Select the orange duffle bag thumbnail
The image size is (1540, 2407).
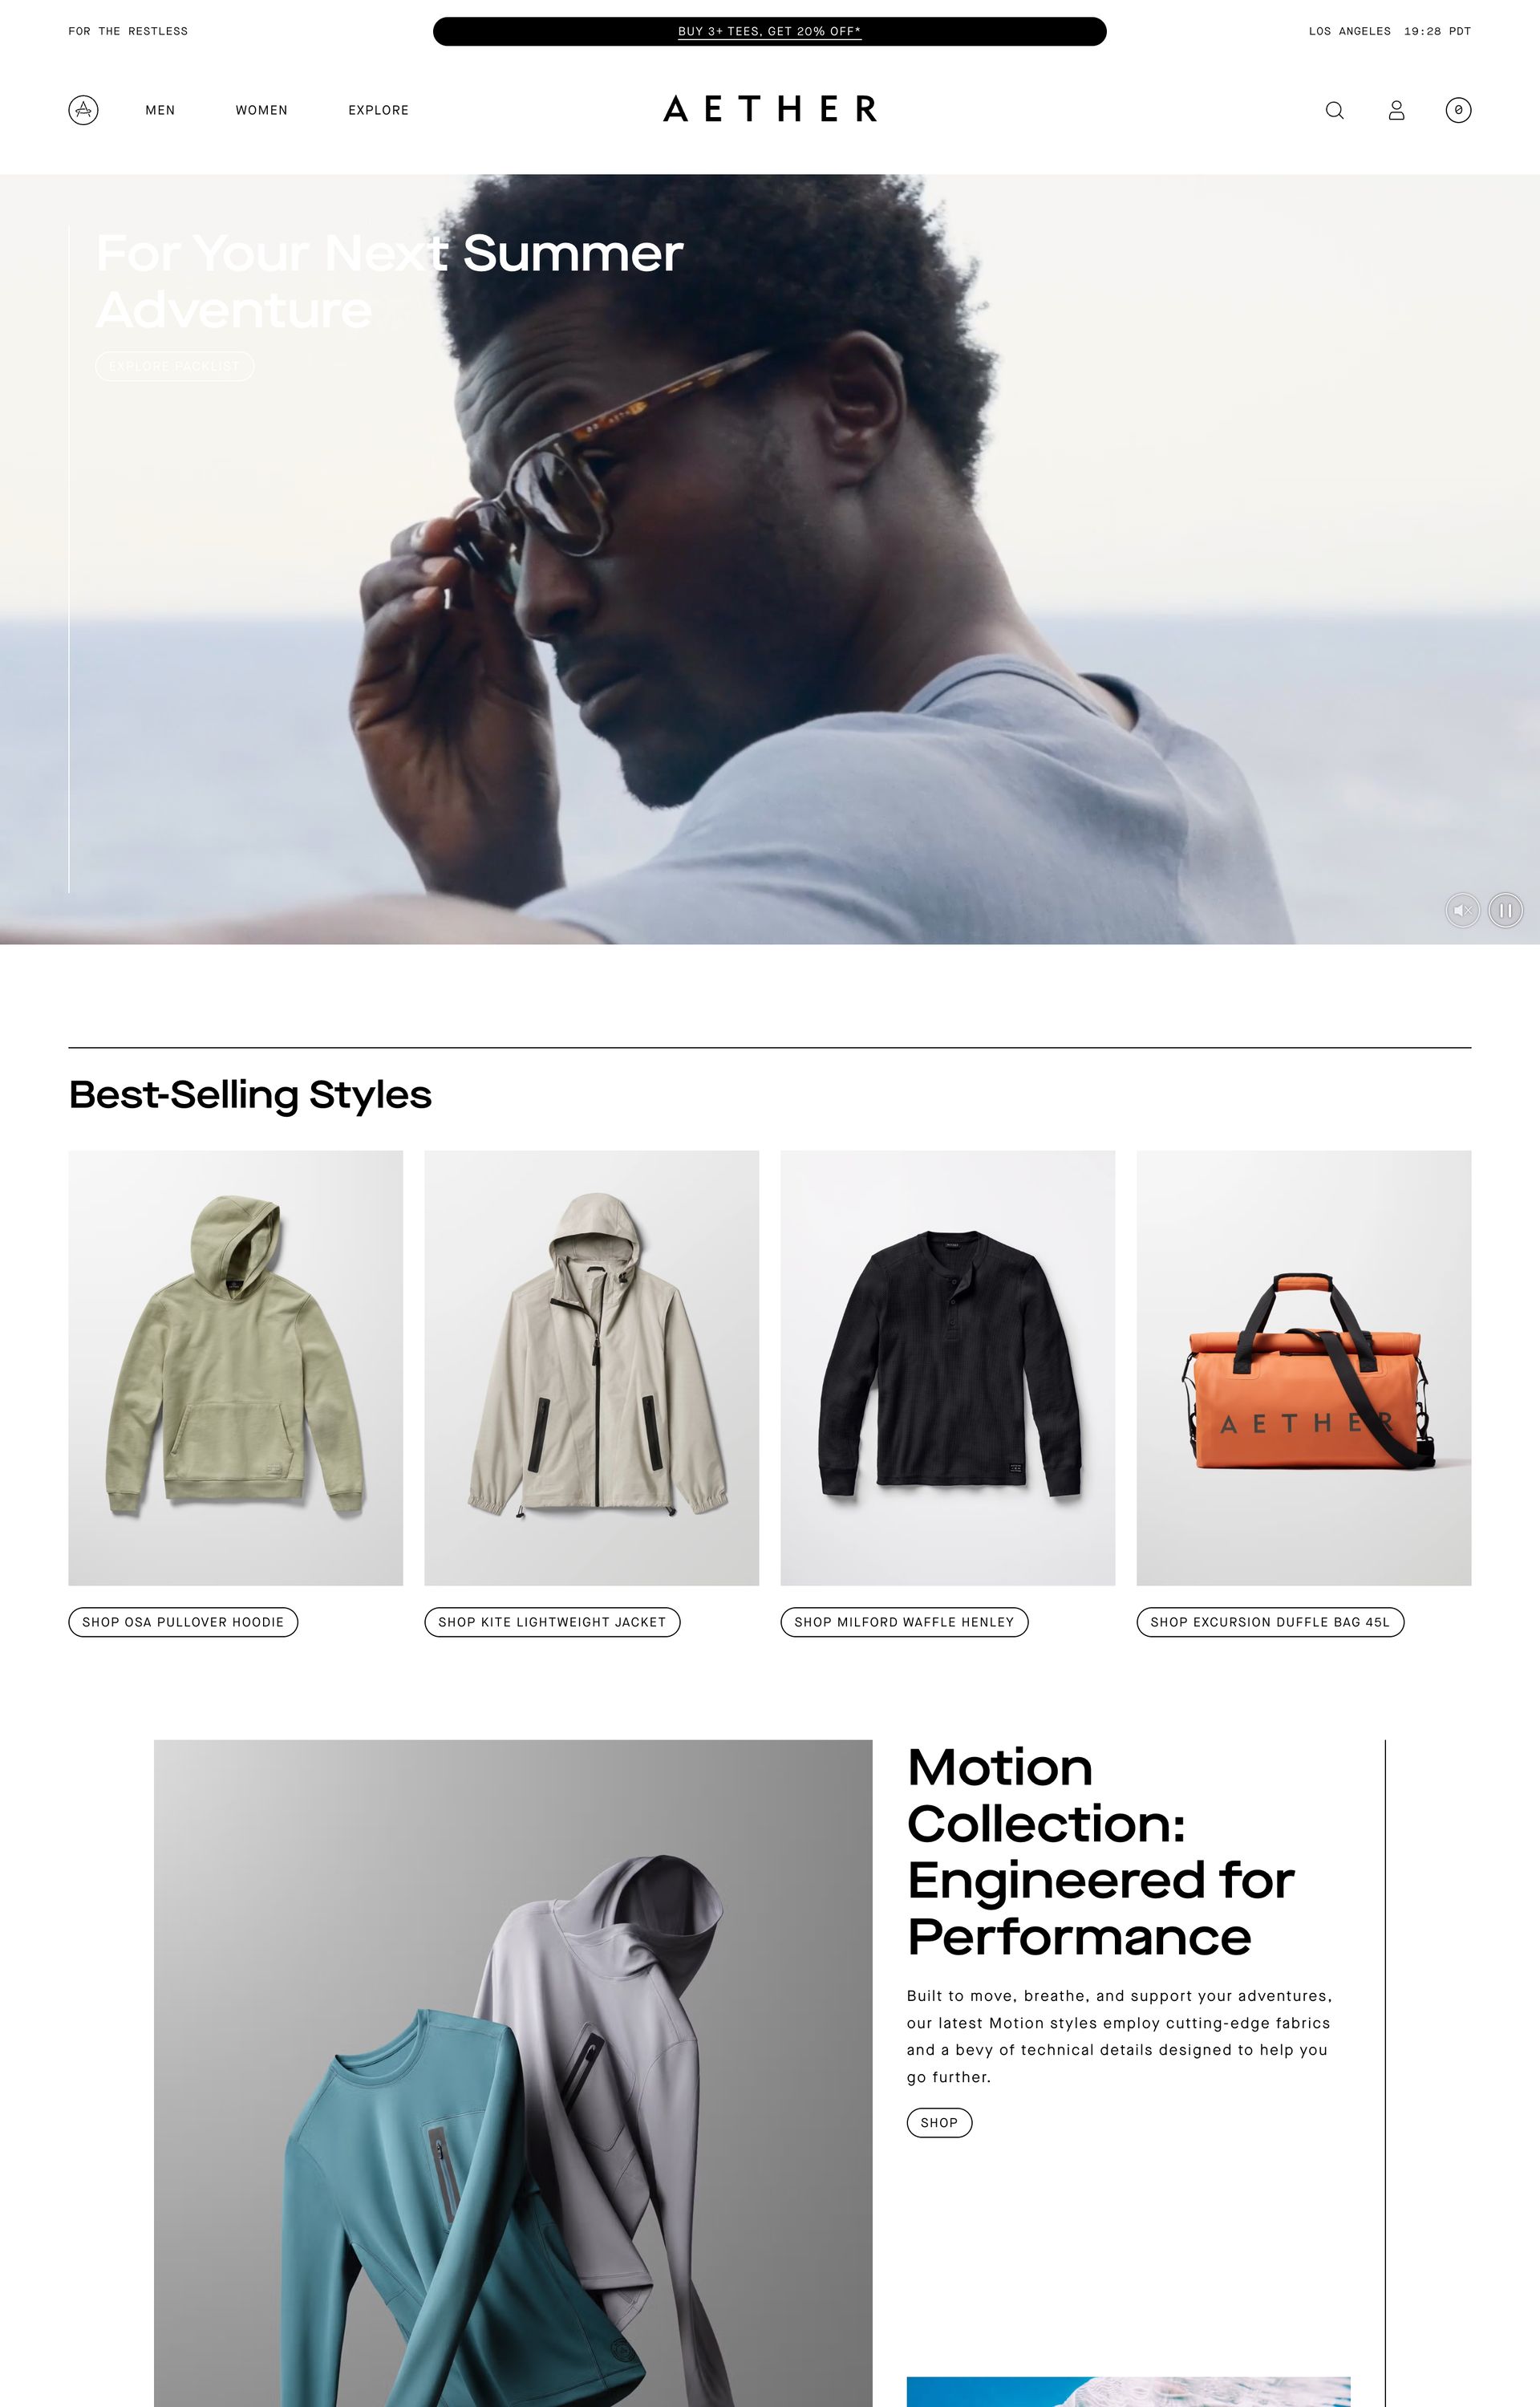[x=1303, y=1367]
